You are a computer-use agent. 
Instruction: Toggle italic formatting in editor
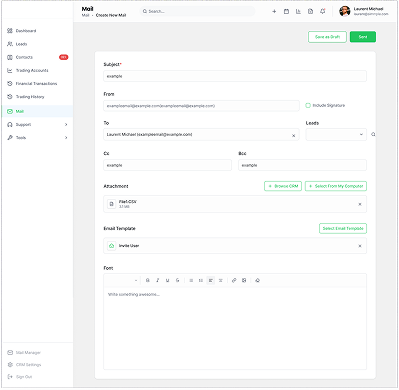click(x=157, y=280)
